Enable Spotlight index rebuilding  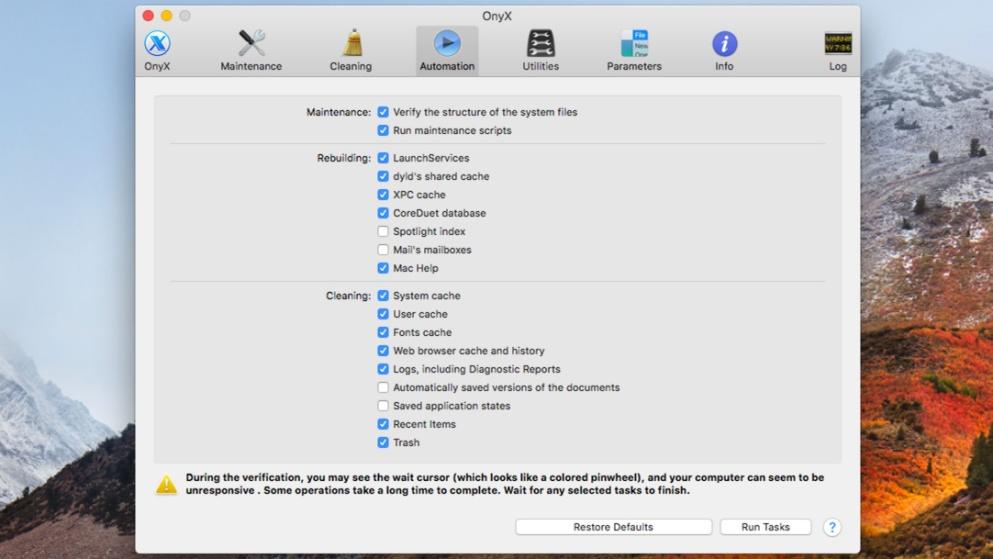point(383,231)
